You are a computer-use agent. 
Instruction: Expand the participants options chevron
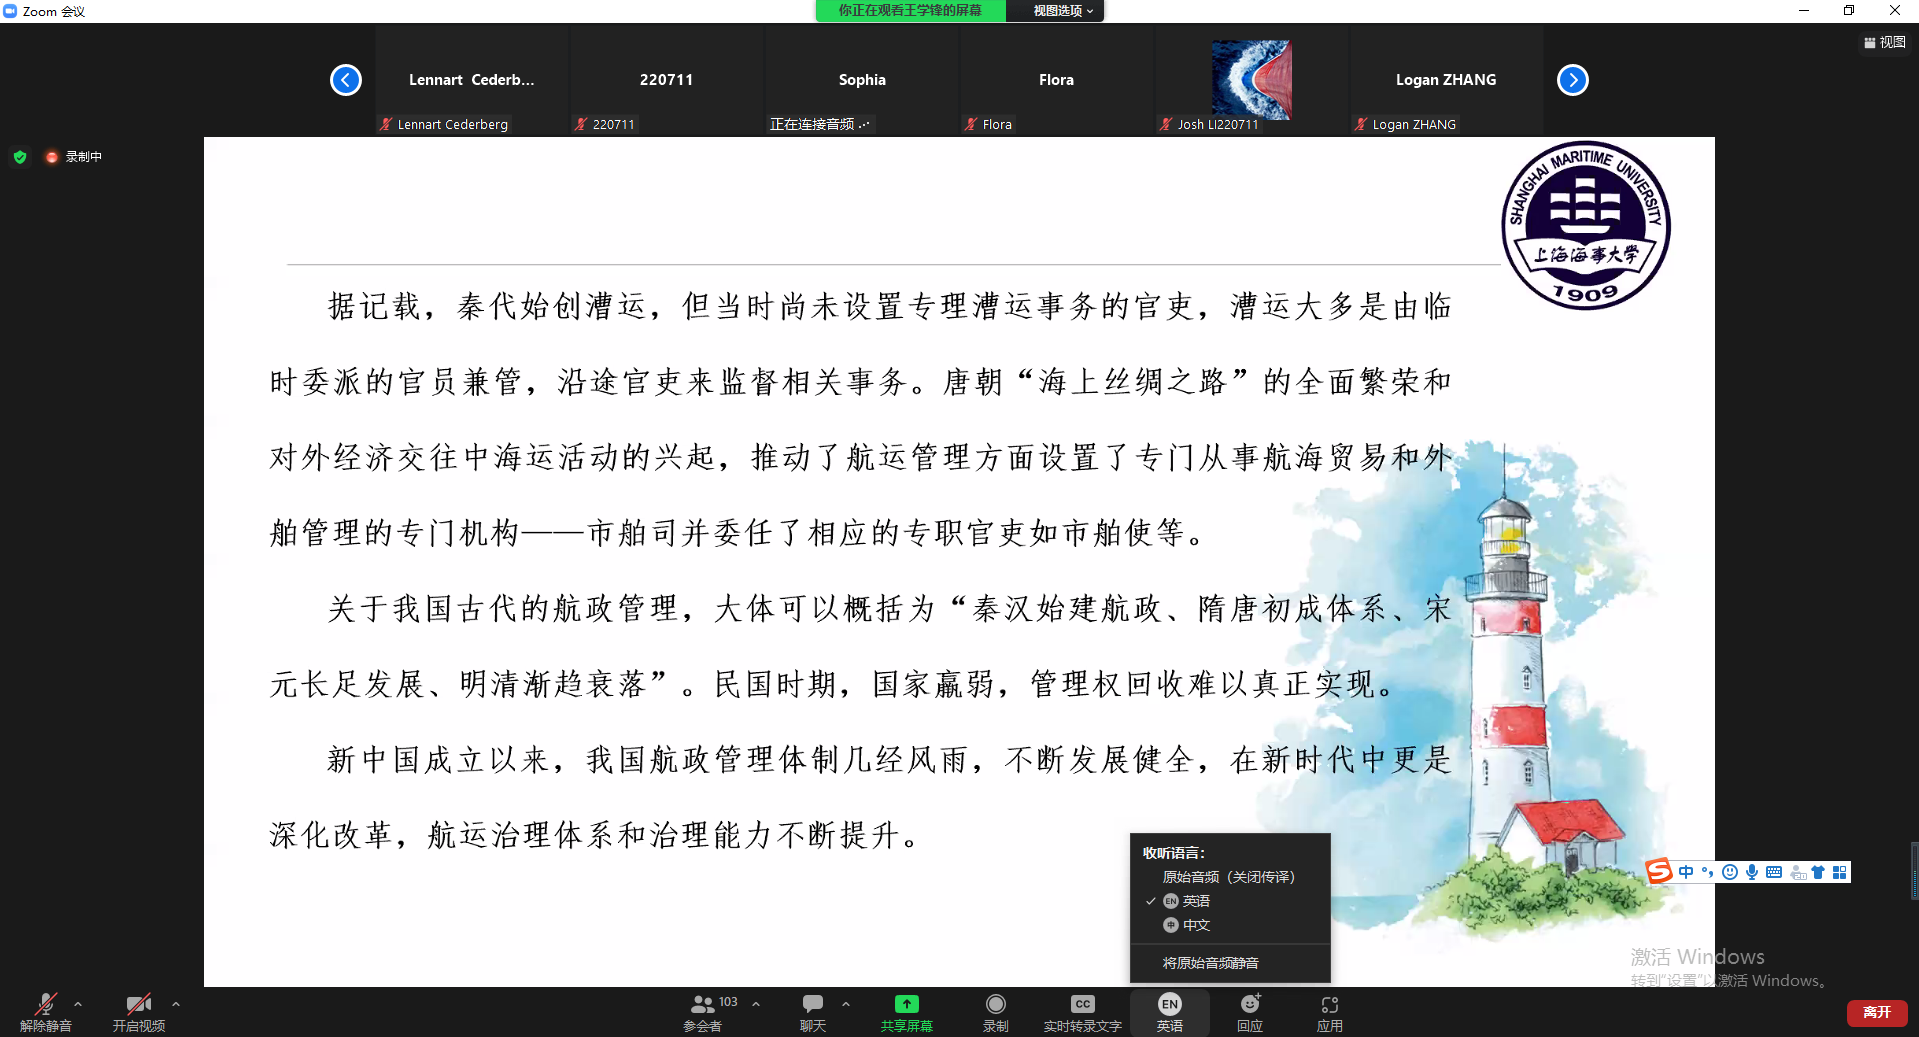[x=756, y=1003]
